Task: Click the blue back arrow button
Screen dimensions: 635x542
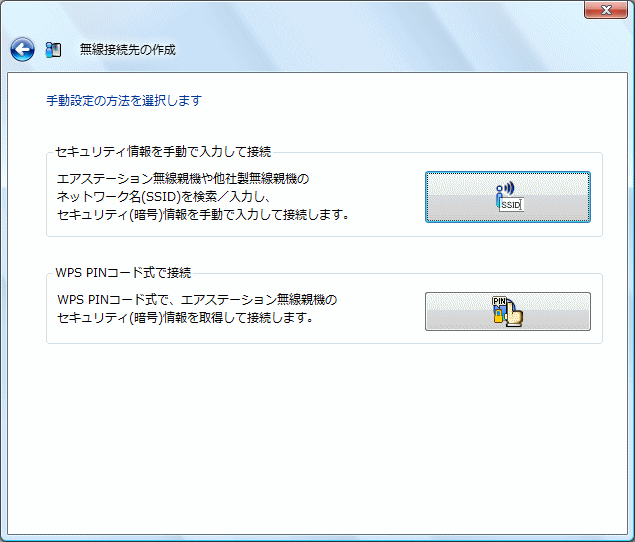Action: coord(22,49)
